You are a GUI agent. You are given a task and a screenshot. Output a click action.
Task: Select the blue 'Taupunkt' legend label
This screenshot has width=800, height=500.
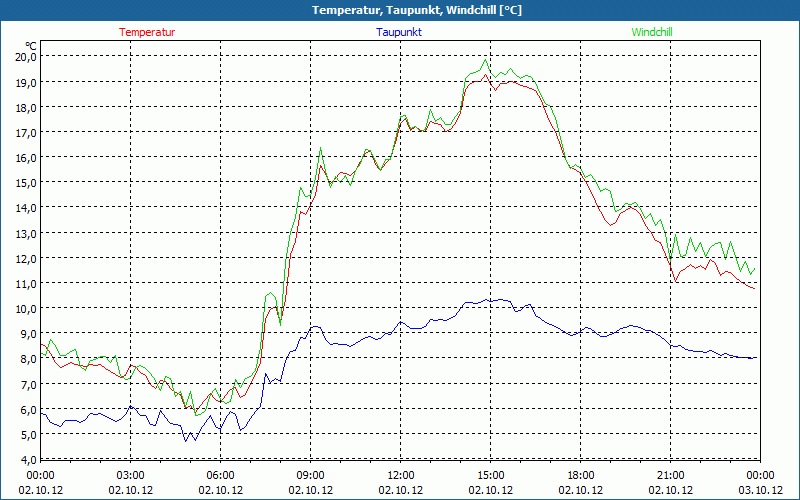coord(399,32)
